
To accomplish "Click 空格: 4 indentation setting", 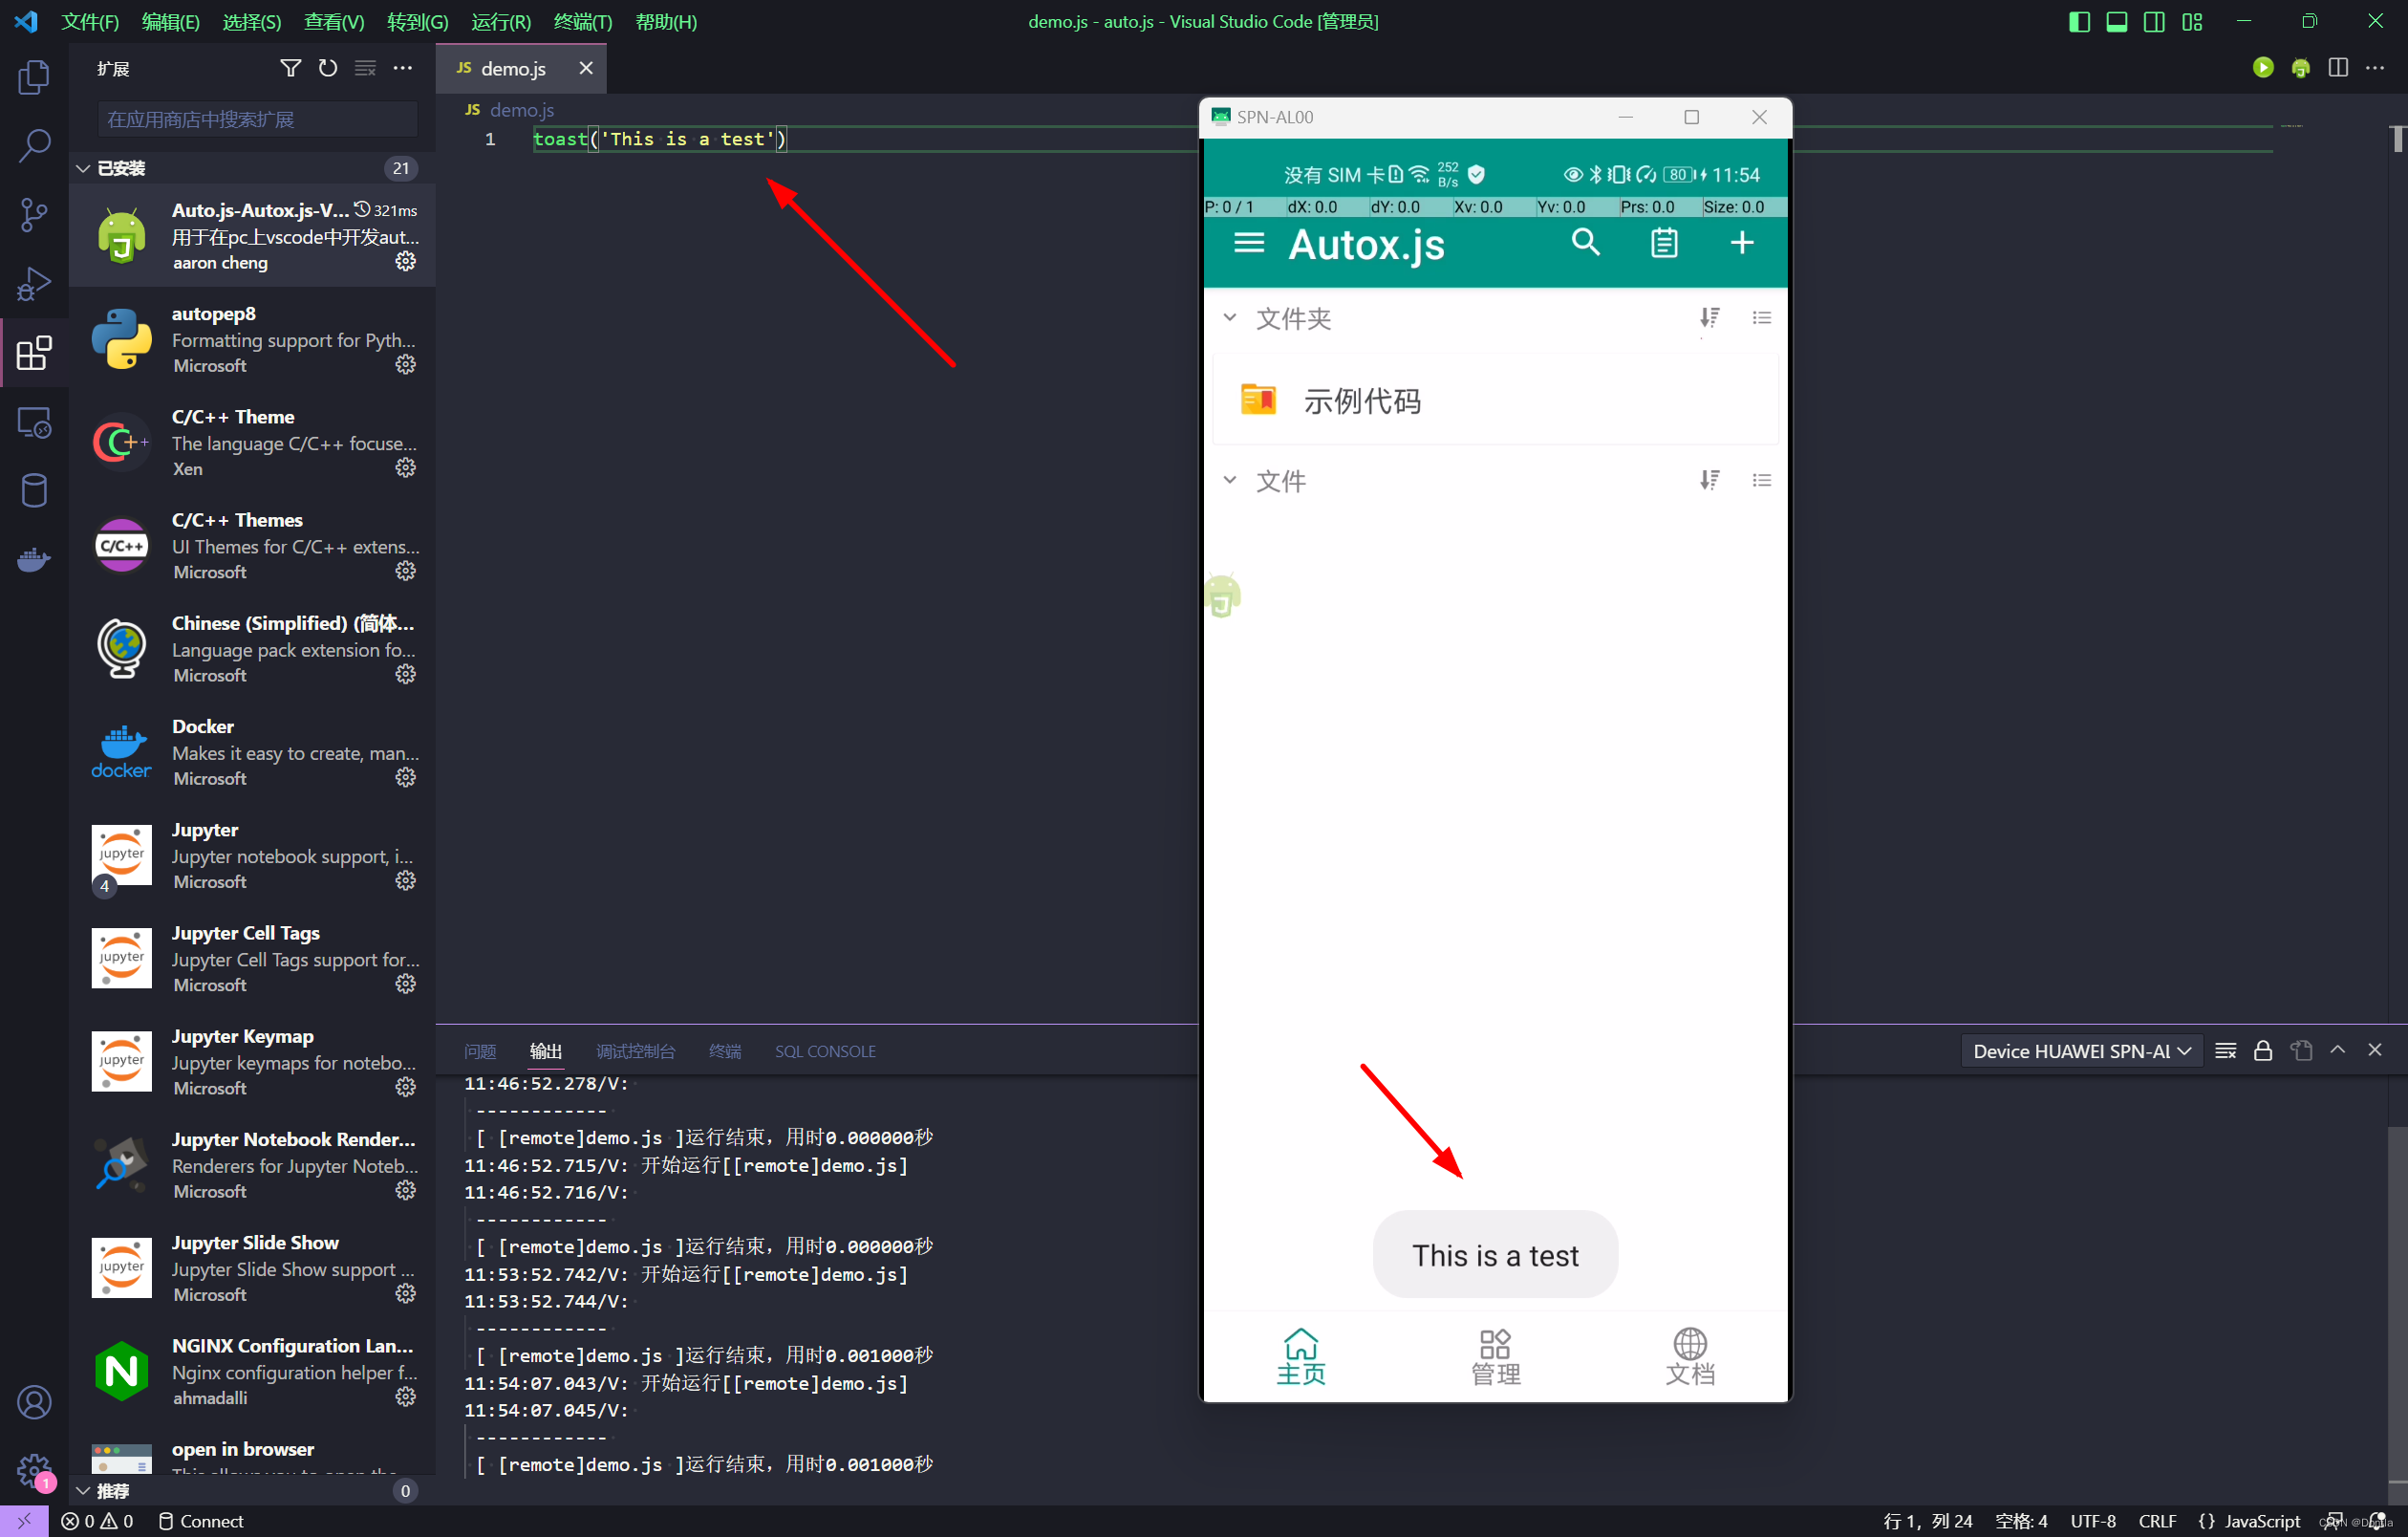I will (x=2021, y=1521).
